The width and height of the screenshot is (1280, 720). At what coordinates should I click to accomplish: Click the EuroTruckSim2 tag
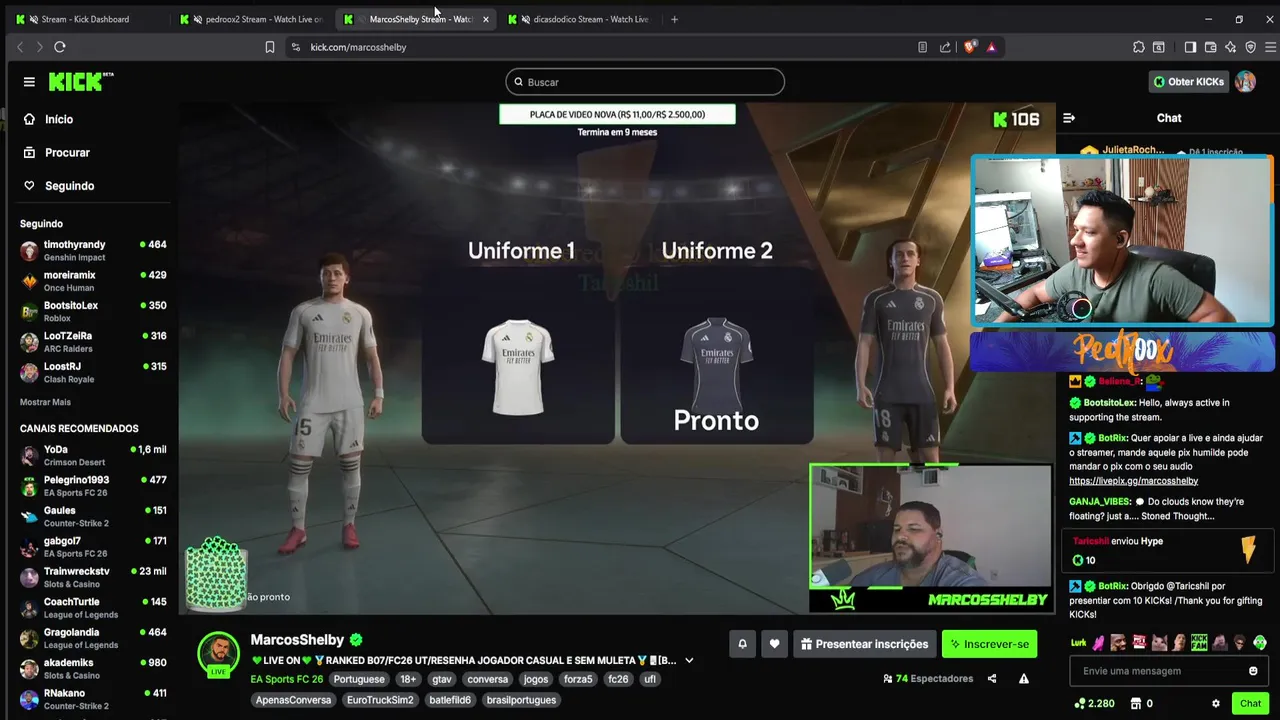[x=380, y=700]
